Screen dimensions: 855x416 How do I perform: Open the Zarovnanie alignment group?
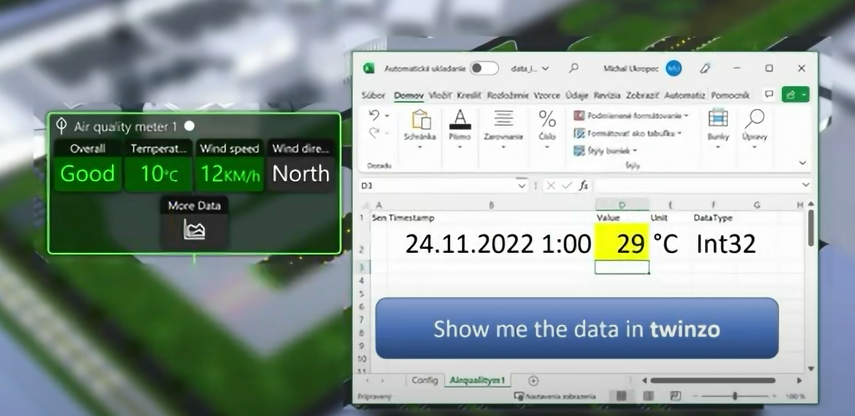pos(503,129)
